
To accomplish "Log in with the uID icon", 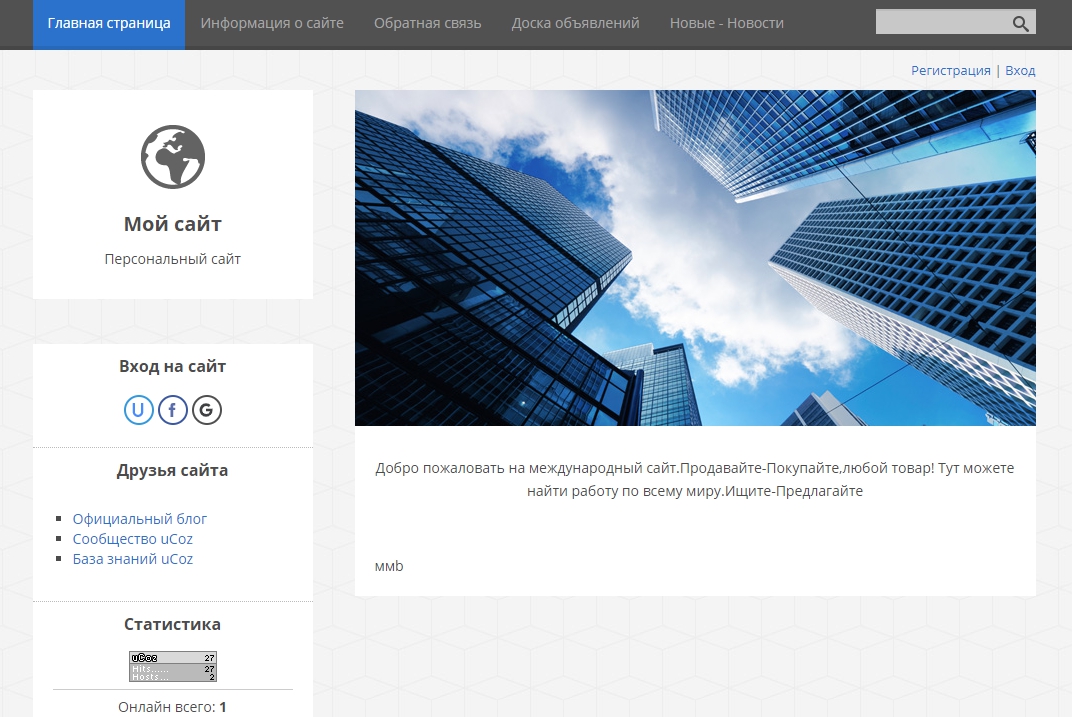I will 139,410.
